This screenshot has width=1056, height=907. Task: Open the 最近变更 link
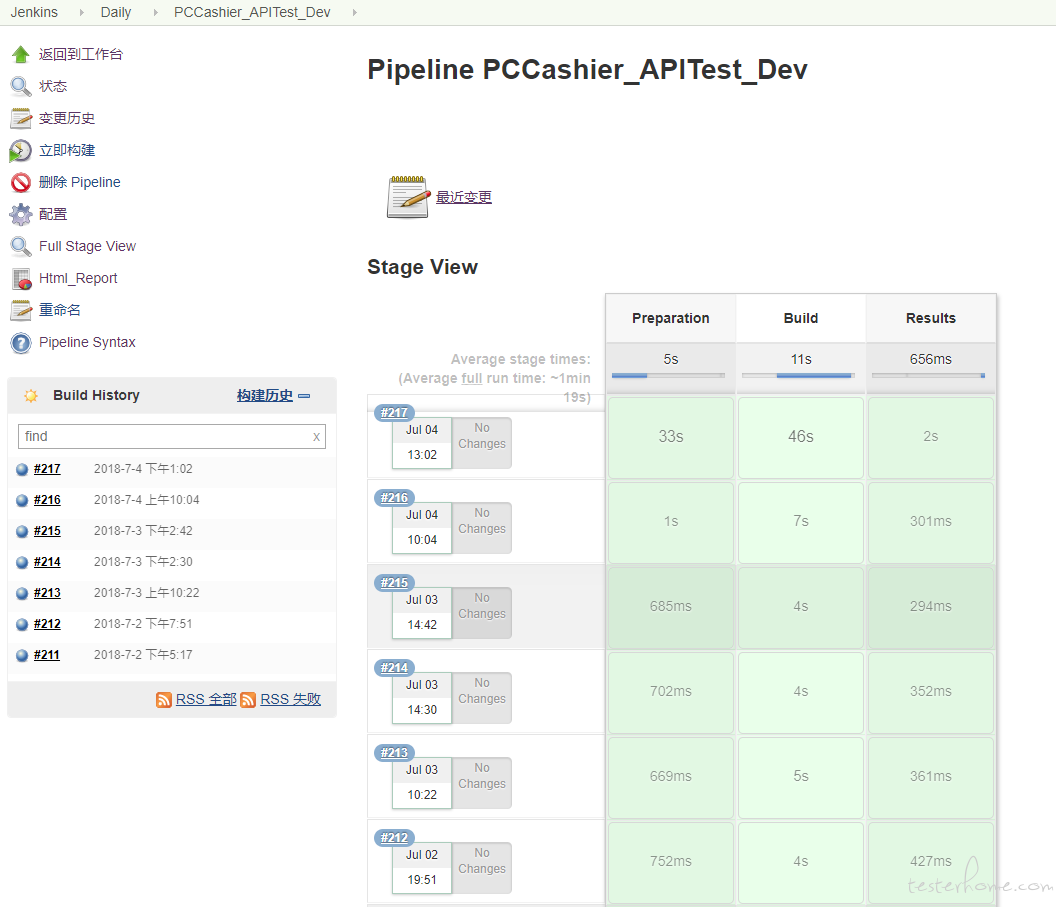click(x=464, y=197)
